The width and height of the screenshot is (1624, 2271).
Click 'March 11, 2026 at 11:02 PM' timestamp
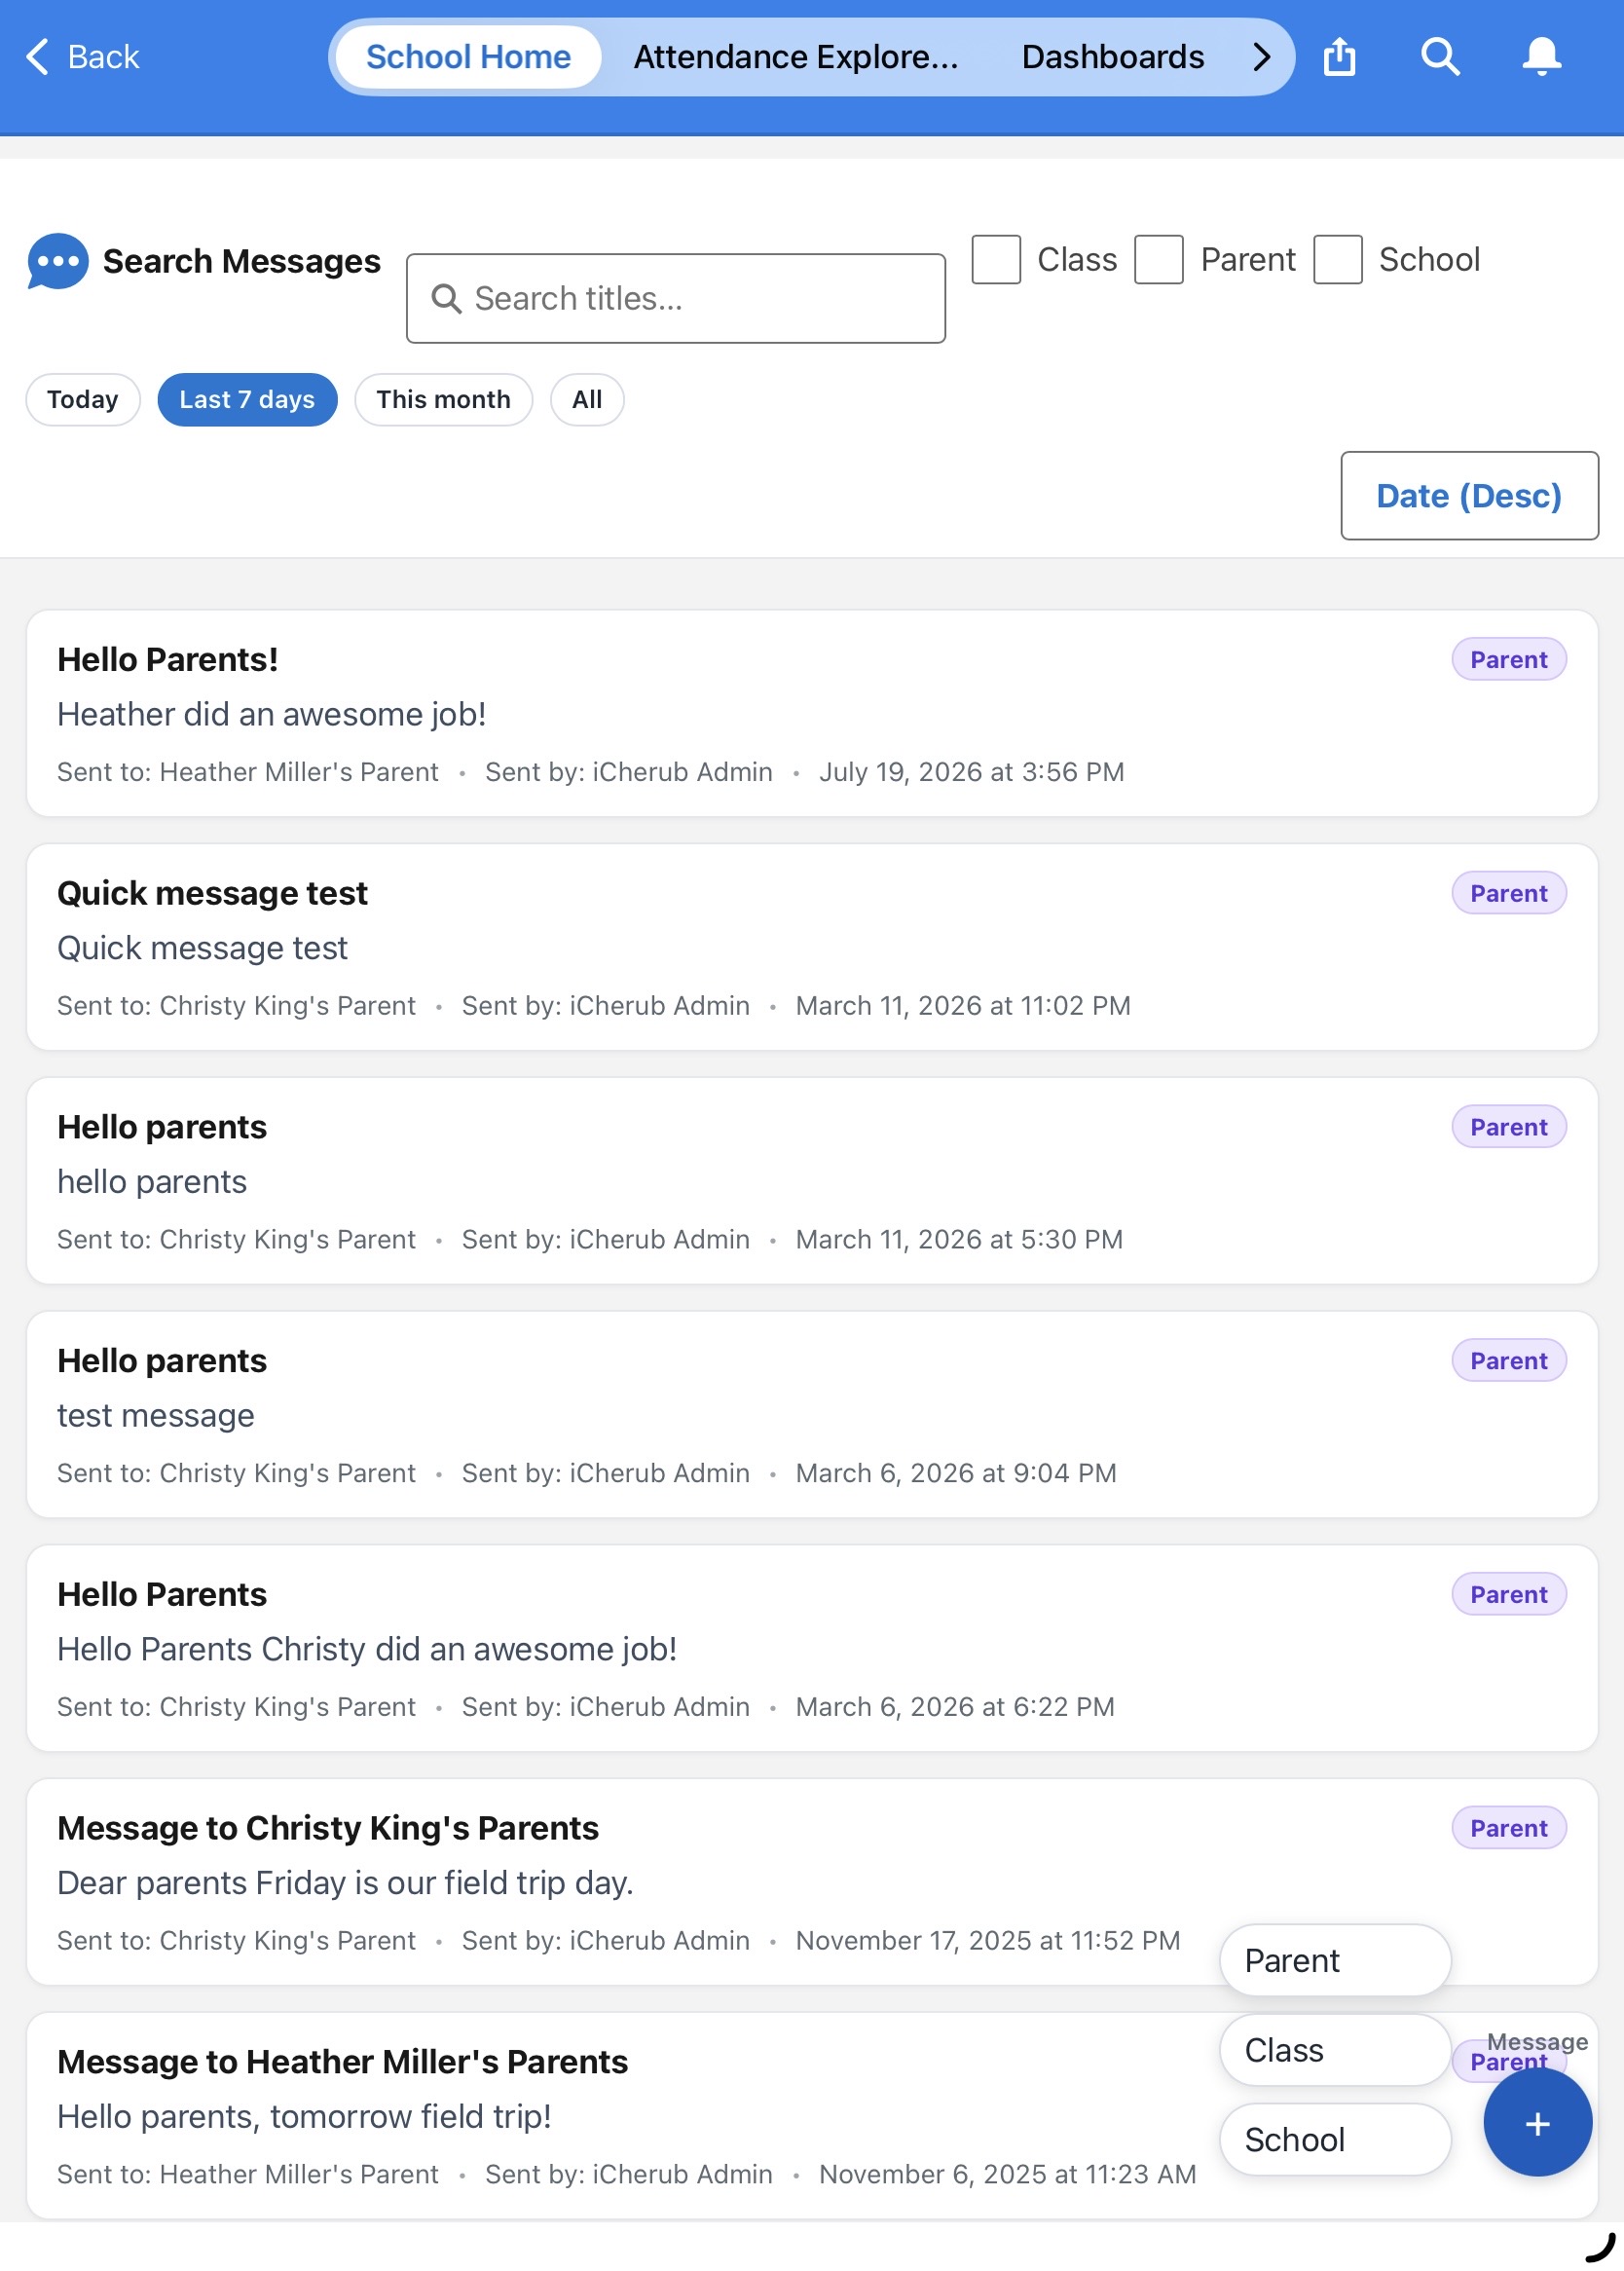click(962, 1006)
